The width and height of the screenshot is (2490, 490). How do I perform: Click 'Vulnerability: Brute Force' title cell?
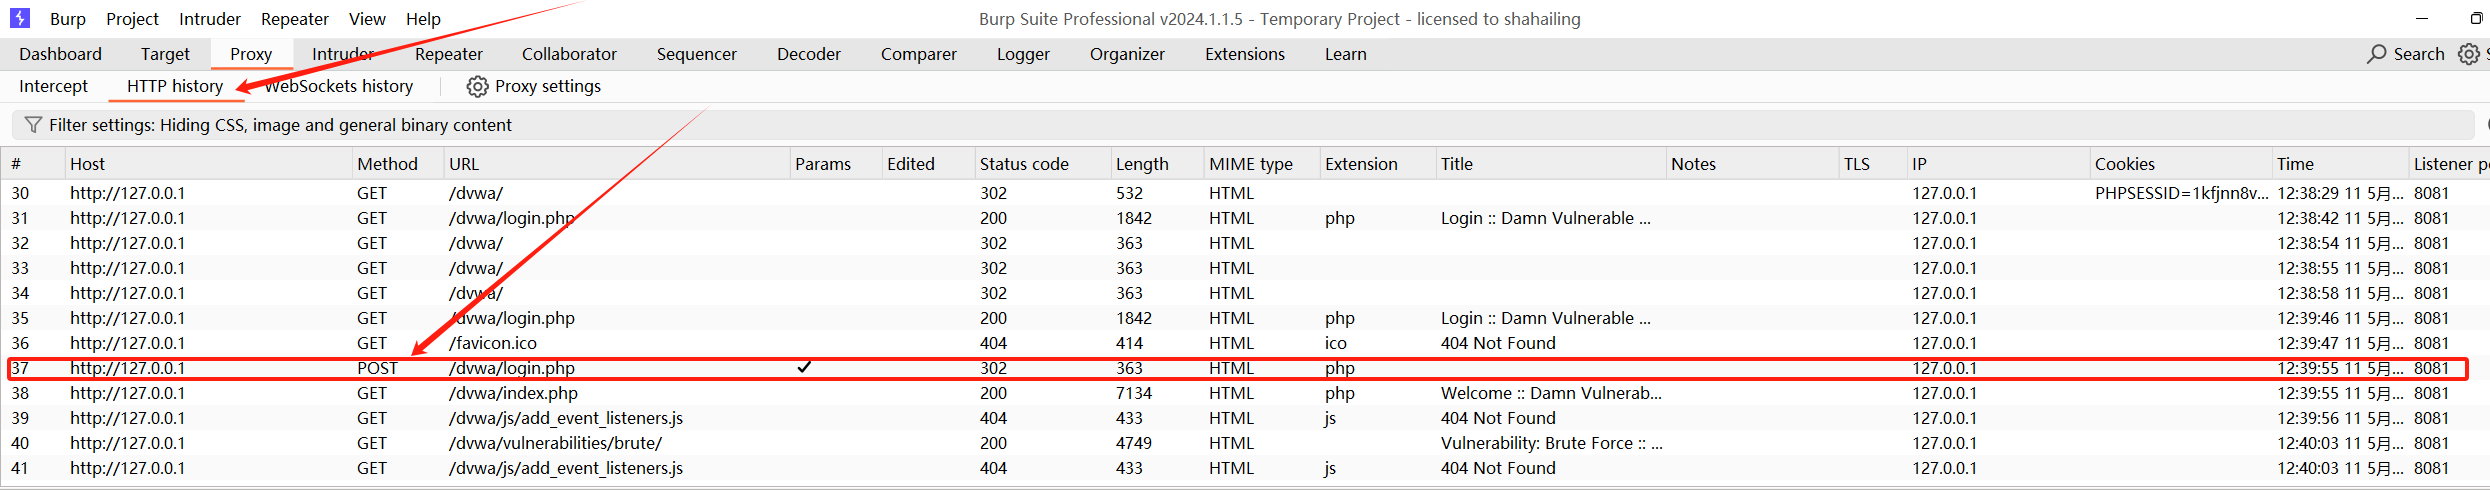[x=1551, y=443]
